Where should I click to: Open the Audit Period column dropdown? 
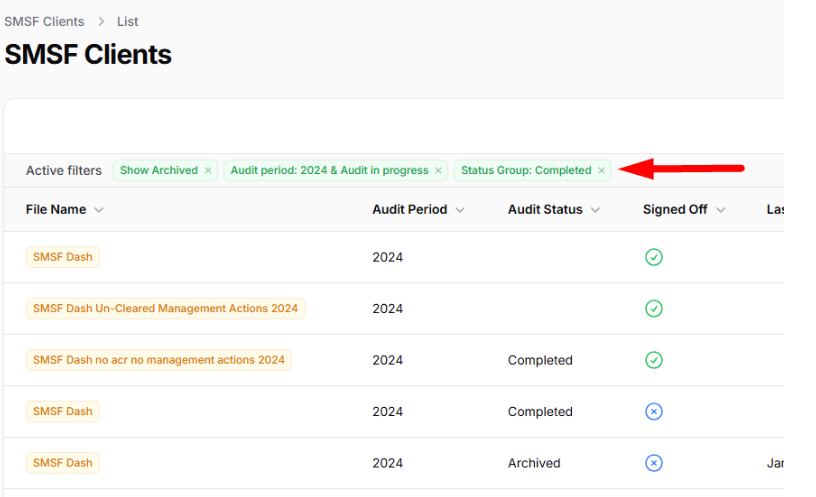pyautogui.click(x=459, y=210)
